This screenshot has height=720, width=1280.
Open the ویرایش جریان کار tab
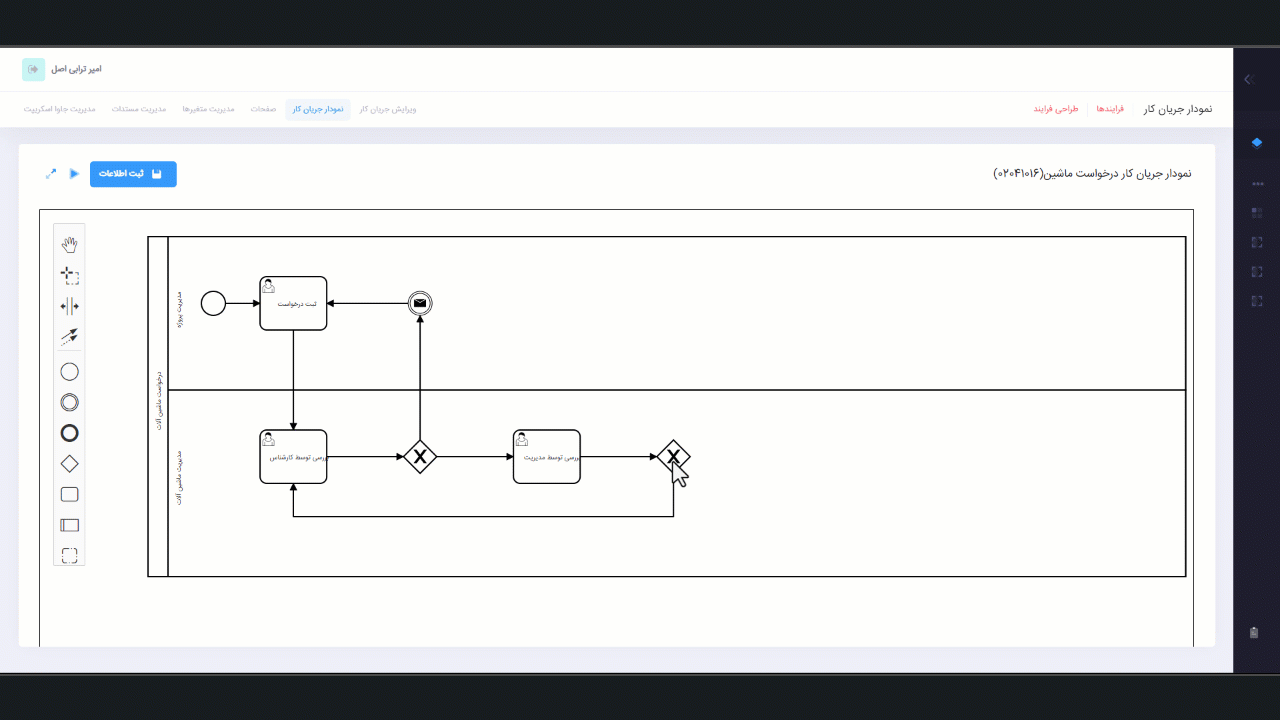tap(387, 109)
